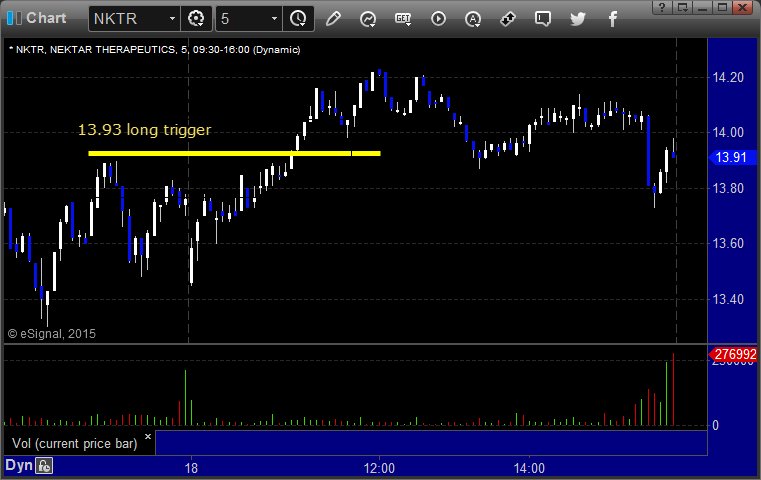
Task: Click the 14.20 price axis label
Action: [x=728, y=78]
